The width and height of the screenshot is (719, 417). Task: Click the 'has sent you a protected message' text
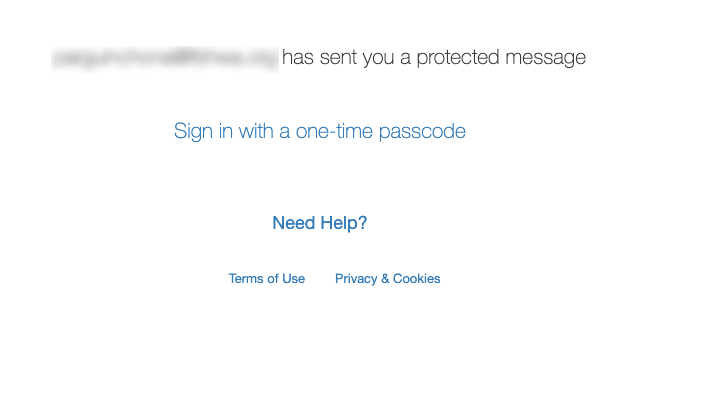pyautogui.click(x=434, y=58)
